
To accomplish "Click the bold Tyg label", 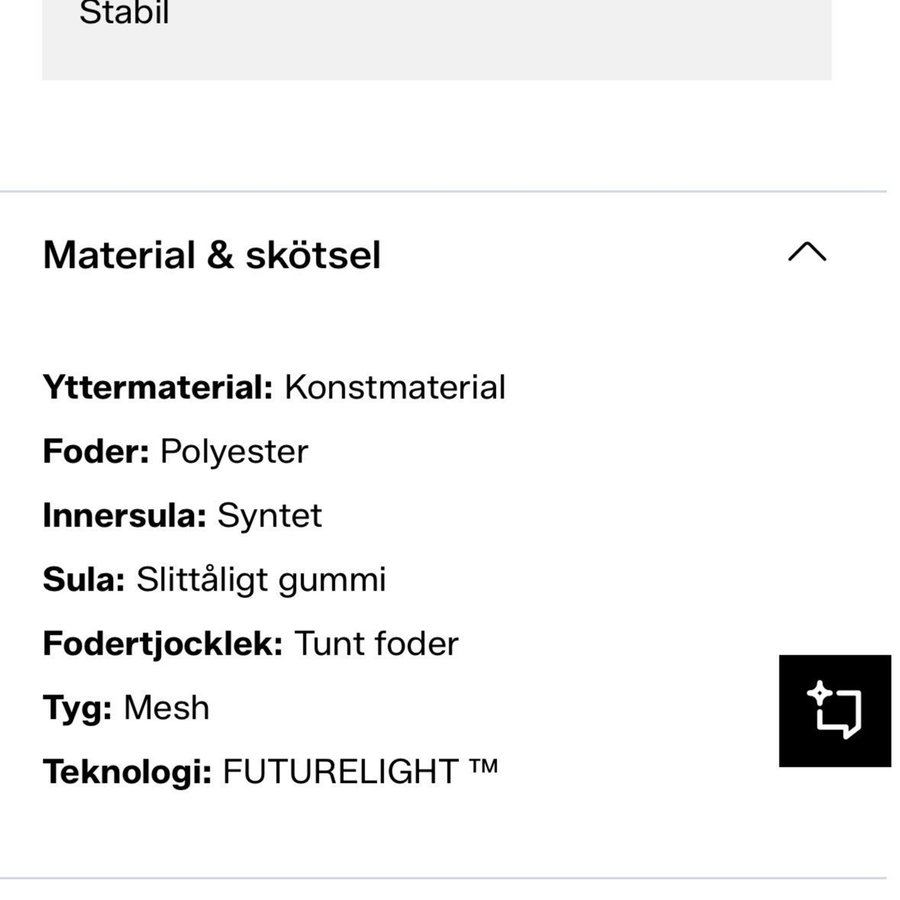I will (x=77, y=707).
